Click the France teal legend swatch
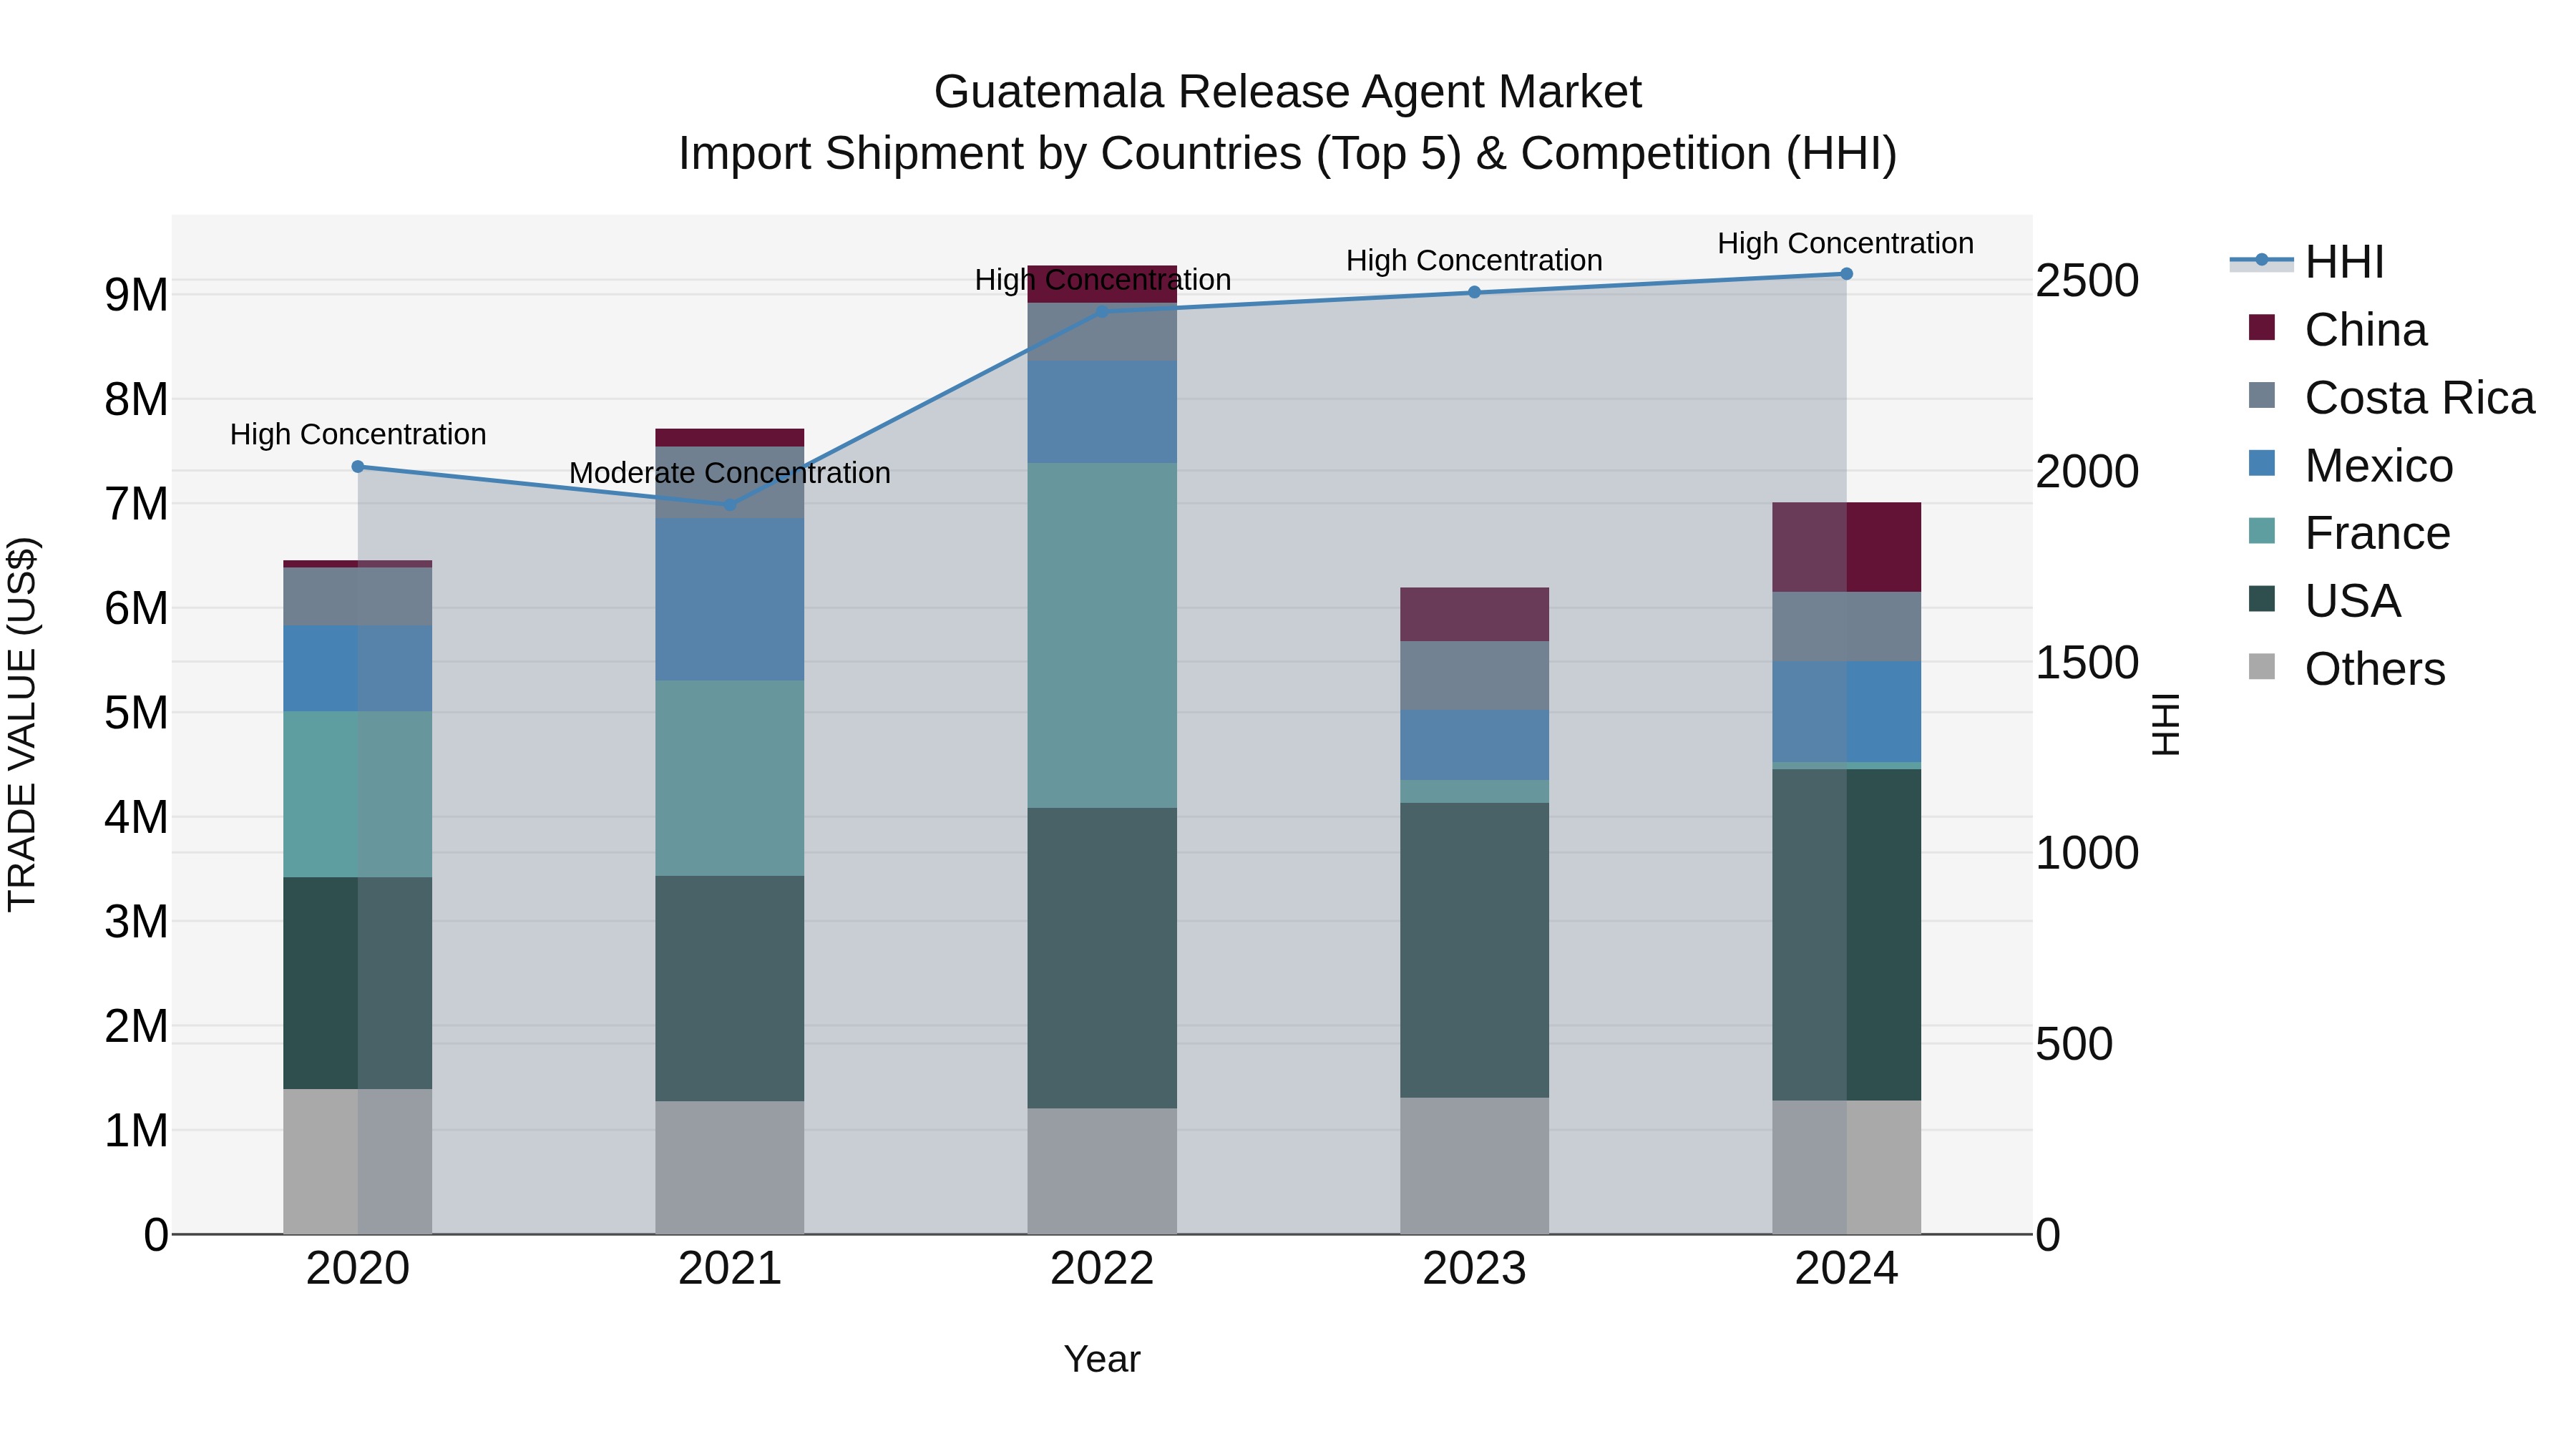The height and width of the screenshot is (1449, 2576). pos(2261,531)
